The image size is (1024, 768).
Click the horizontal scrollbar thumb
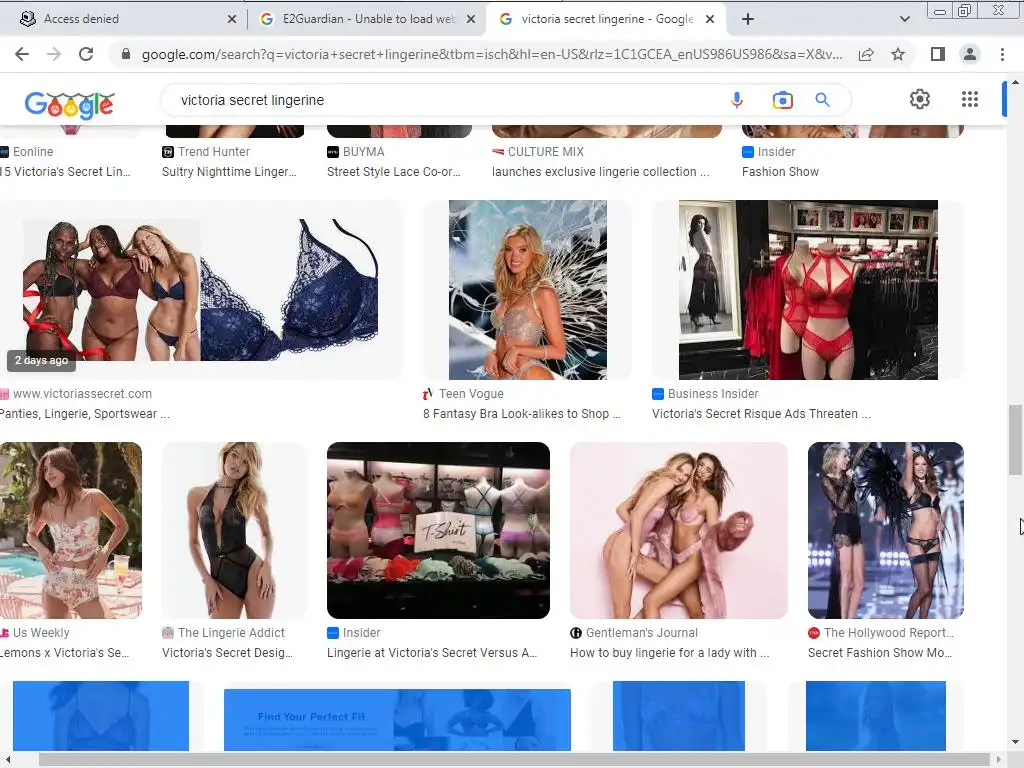[x=516, y=760]
